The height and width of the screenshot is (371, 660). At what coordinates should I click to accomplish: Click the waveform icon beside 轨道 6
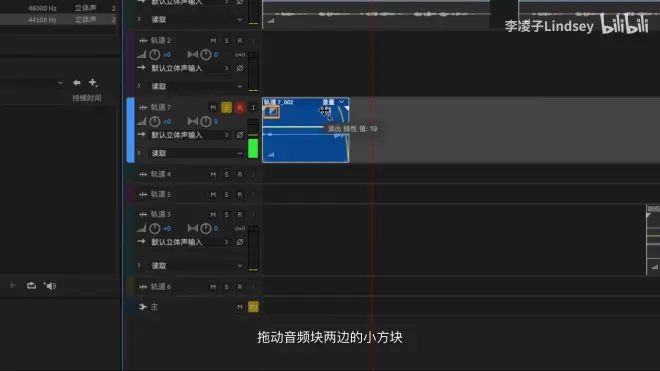pyautogui.click(x=143, y=287)
